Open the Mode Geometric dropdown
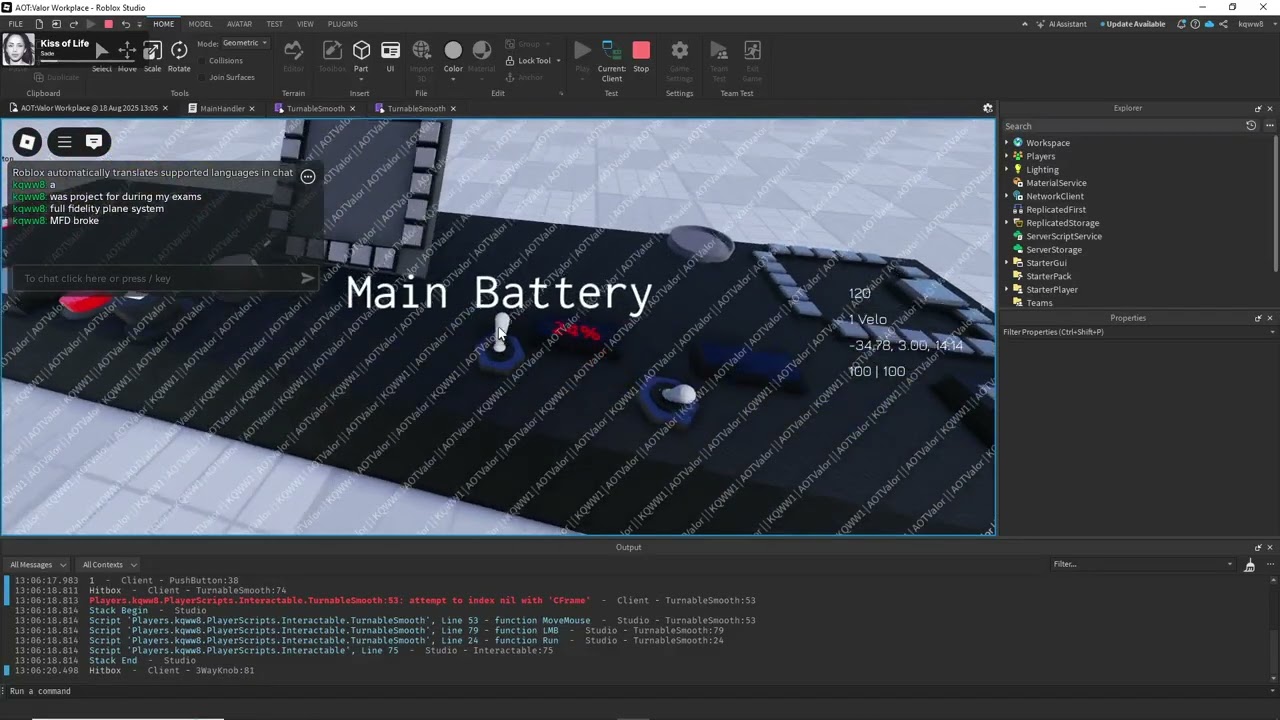Viewport: 1280px width, 720px height. point(245,43)
